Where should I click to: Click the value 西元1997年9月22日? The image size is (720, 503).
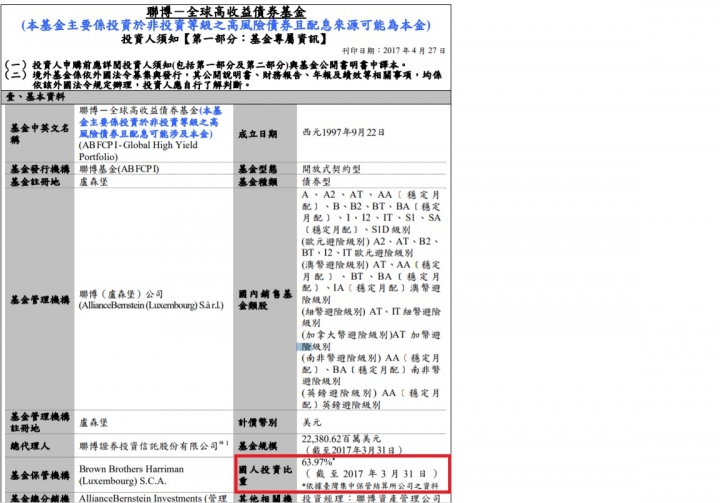point(343,132)
